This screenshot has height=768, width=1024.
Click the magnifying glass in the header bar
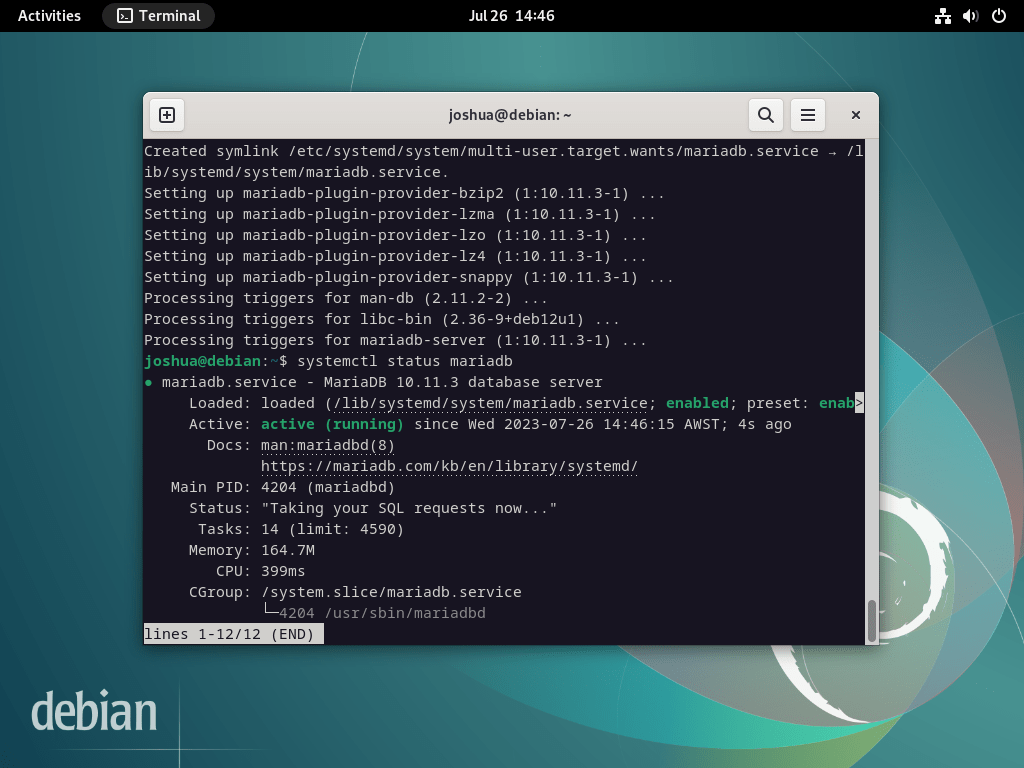(x=766, y=114)
